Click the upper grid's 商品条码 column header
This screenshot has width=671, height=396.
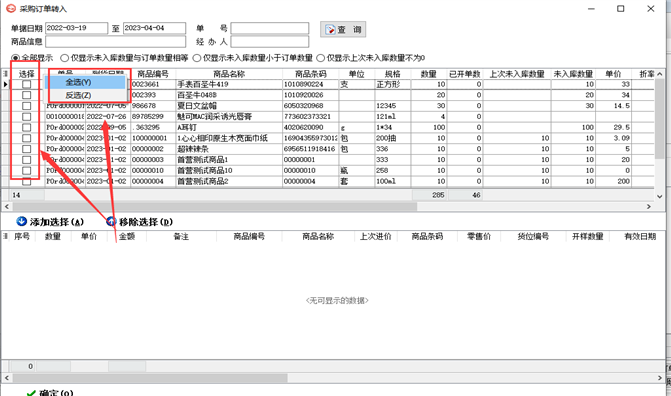click(311, 74)
